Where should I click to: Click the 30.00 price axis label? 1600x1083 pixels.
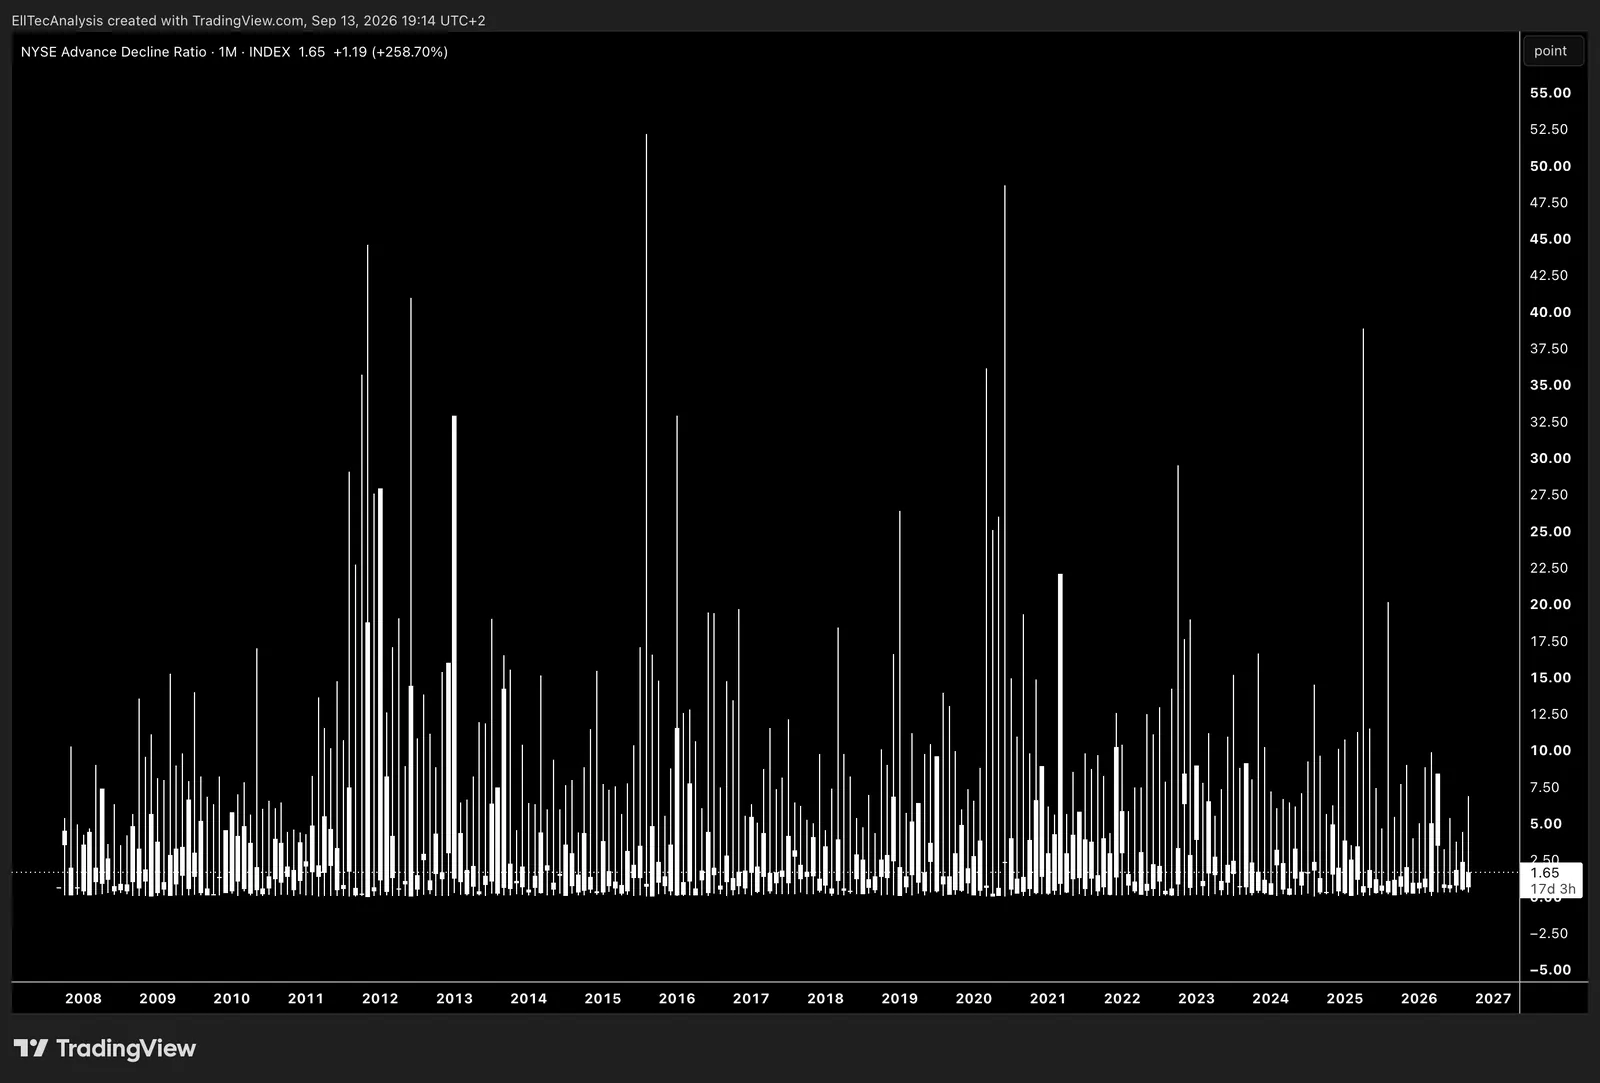pyautogui.click(x=1550, y=458)
